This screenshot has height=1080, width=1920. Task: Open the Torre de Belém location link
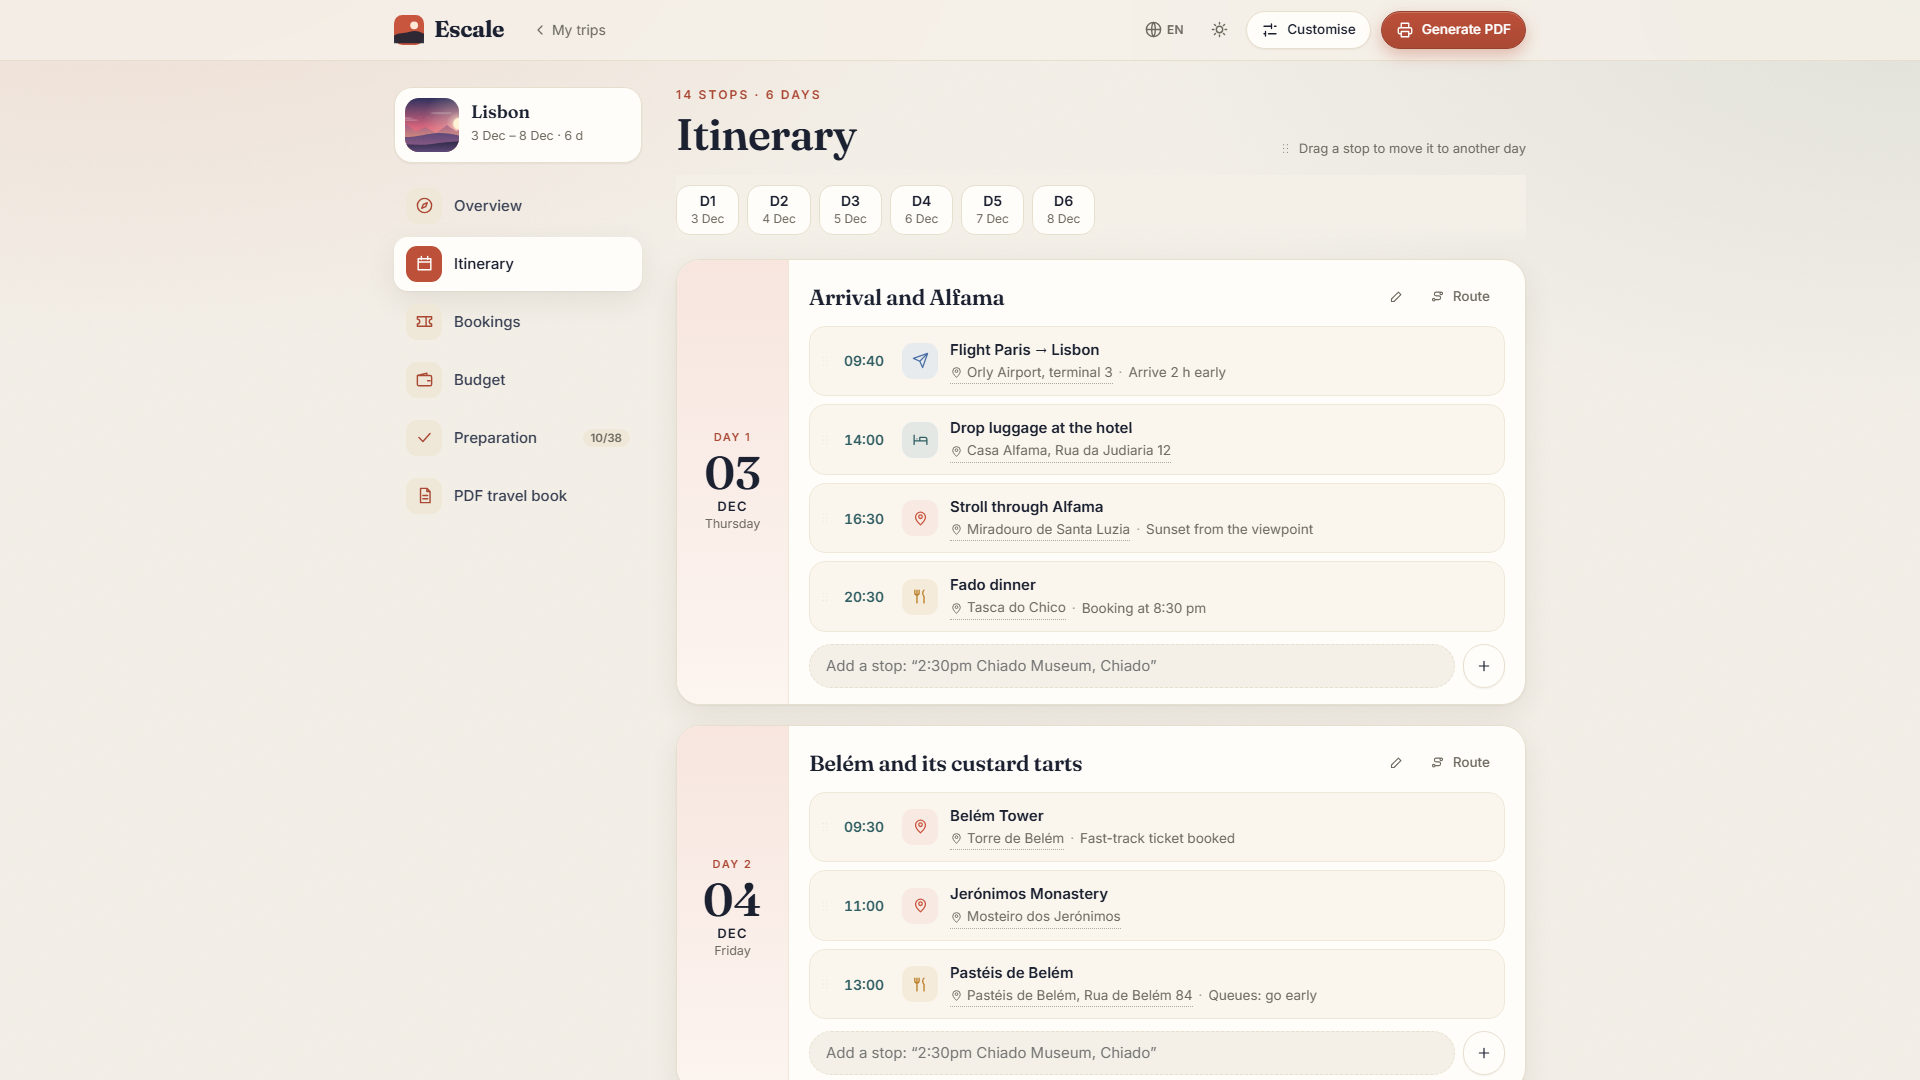[x=1007, y=839]
